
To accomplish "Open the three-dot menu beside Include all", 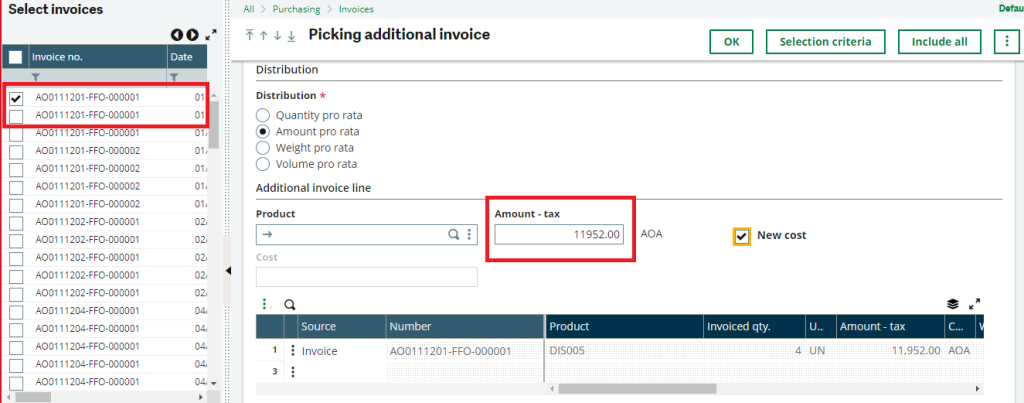I will point(1005,42).
